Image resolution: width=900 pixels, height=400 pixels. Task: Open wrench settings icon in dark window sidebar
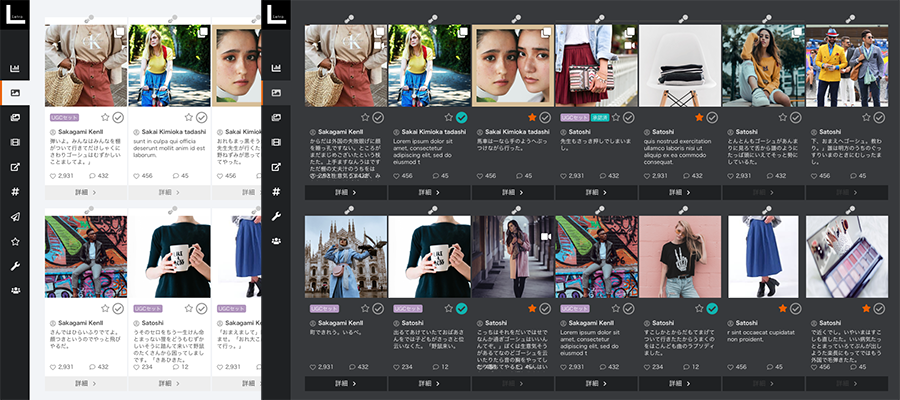(276, 216)
